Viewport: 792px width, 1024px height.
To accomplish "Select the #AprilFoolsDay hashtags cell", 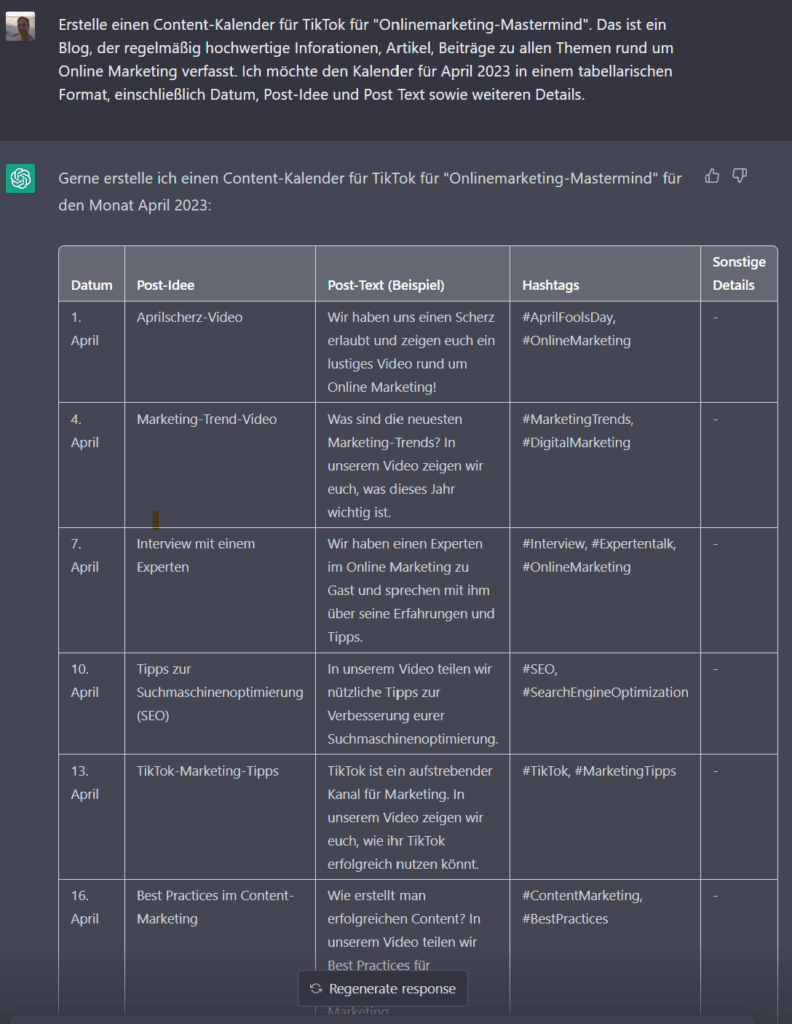I will point(576,329).
